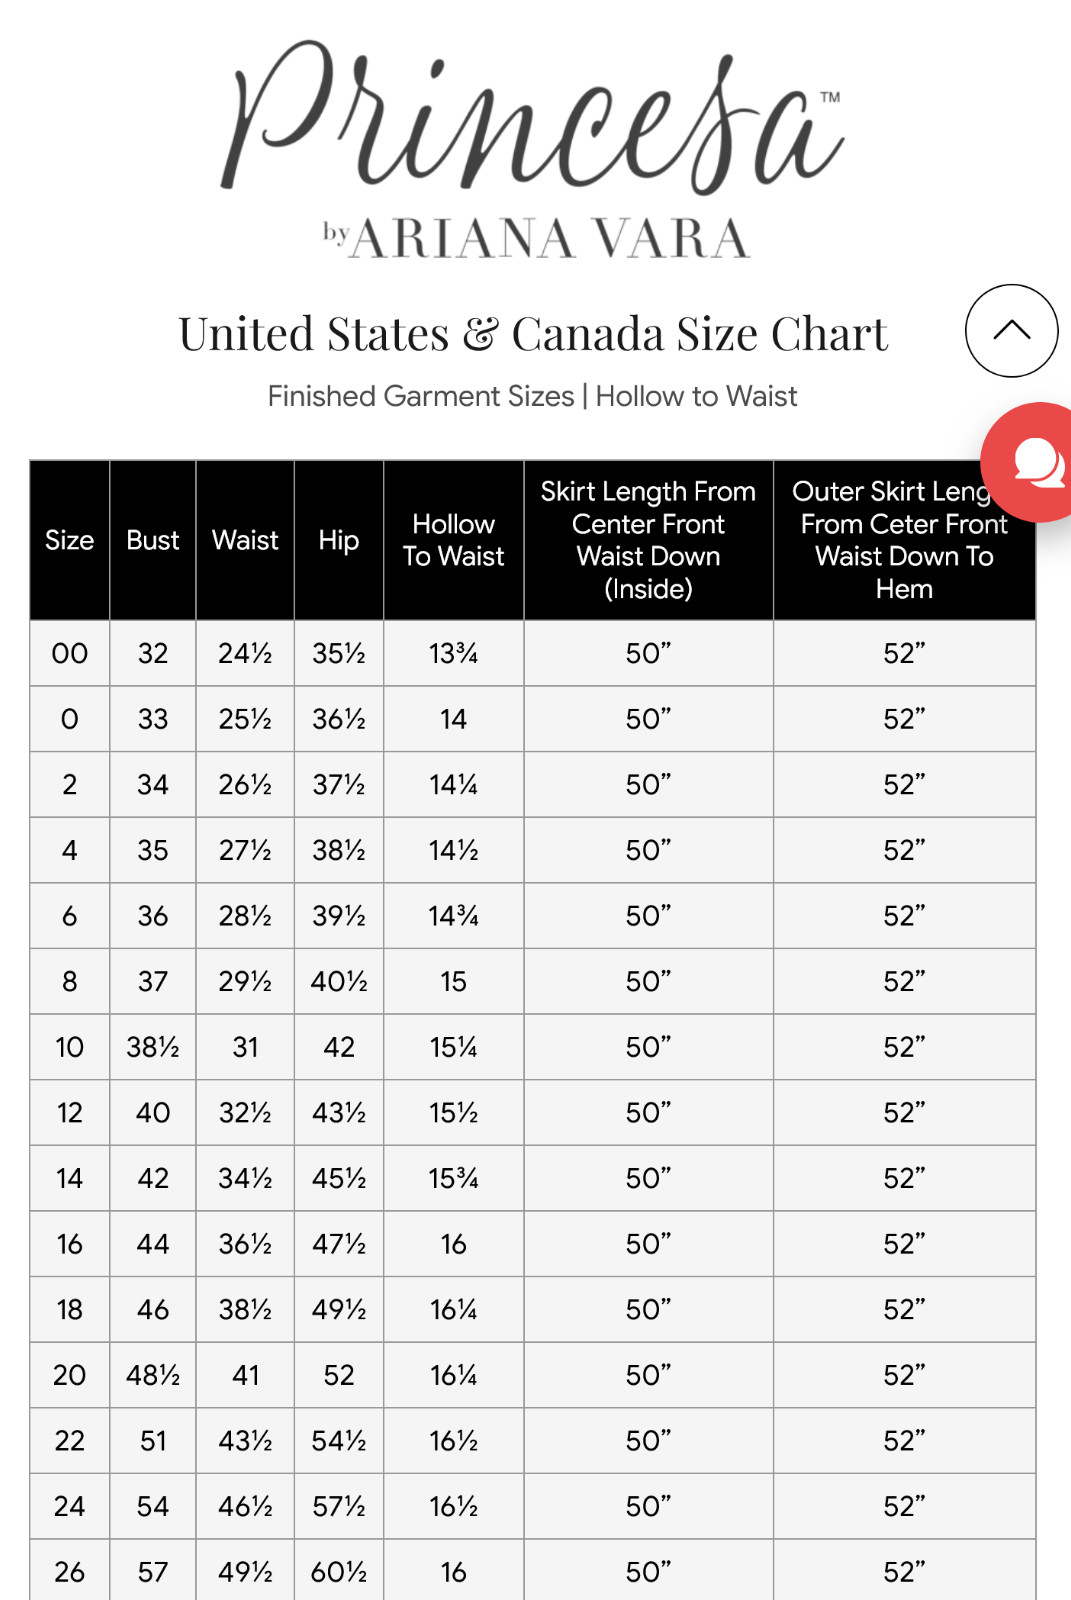1071x1600 pixels.
Task: Click the size 26 row label
Action: pos(70,1572)
